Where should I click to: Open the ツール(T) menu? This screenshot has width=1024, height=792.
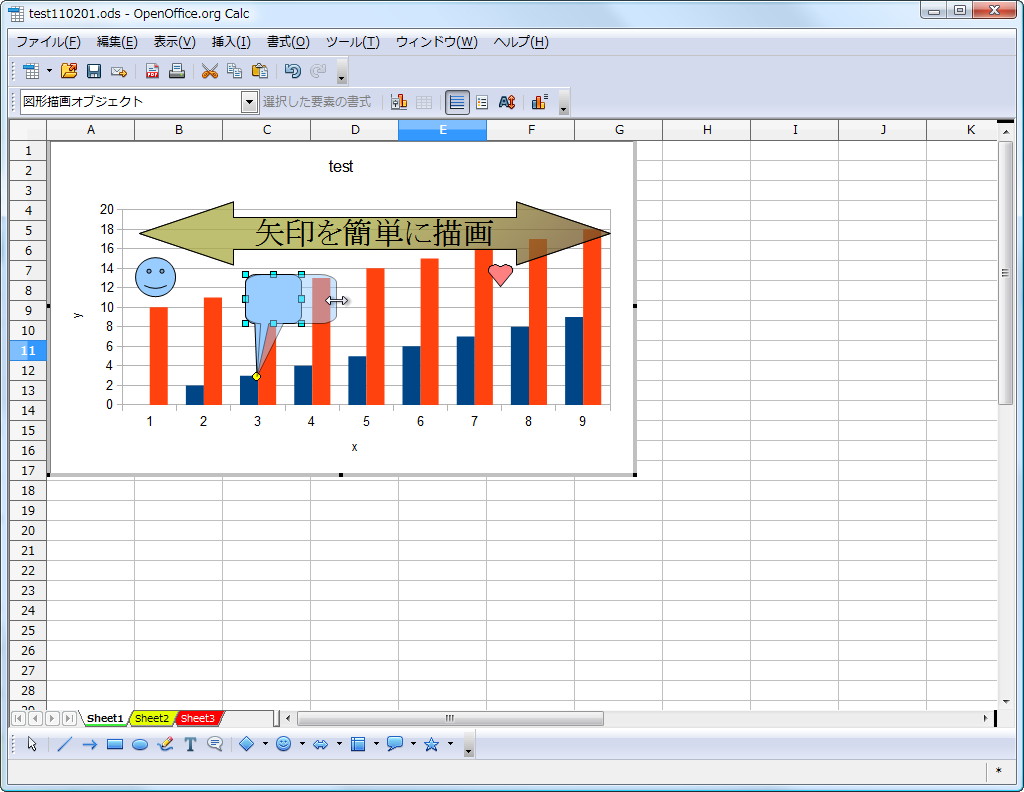[x=353, y=42]
